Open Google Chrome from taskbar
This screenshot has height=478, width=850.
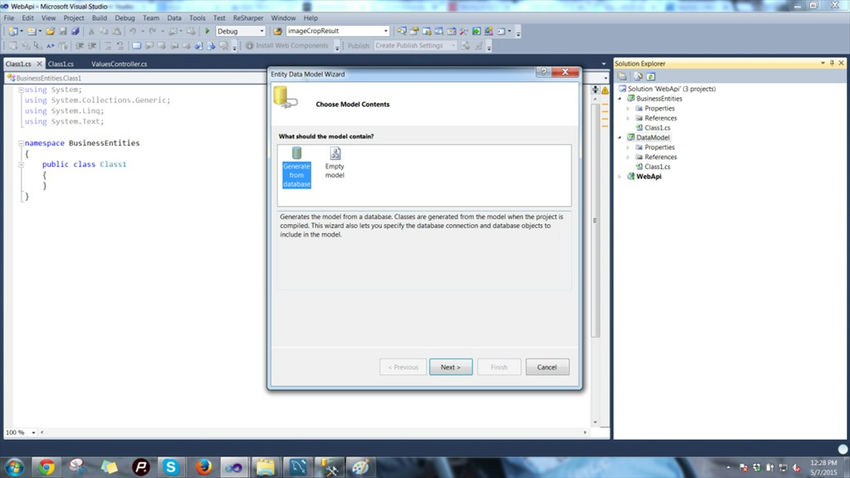pyautogui.click(x=46, y=467)
